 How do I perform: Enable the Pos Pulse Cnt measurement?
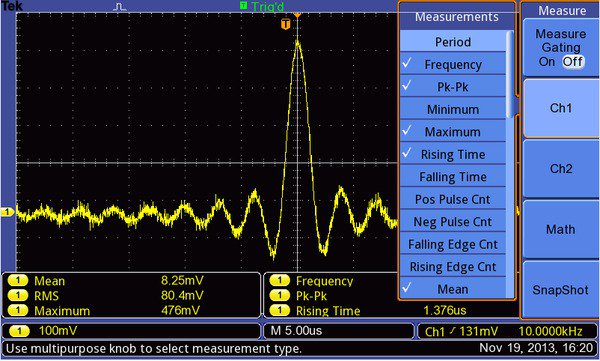[453, 199]
